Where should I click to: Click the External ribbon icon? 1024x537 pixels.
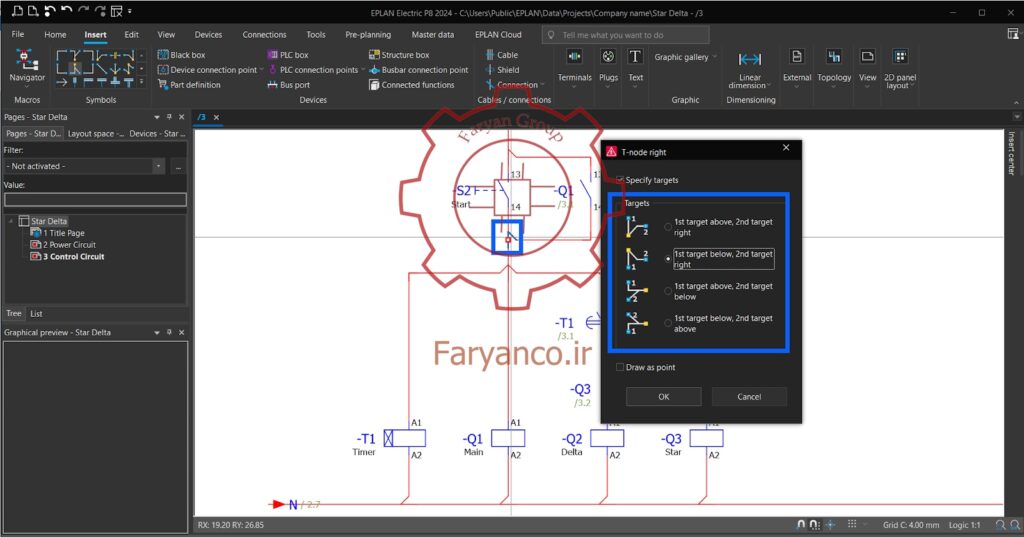pos(797,57)
